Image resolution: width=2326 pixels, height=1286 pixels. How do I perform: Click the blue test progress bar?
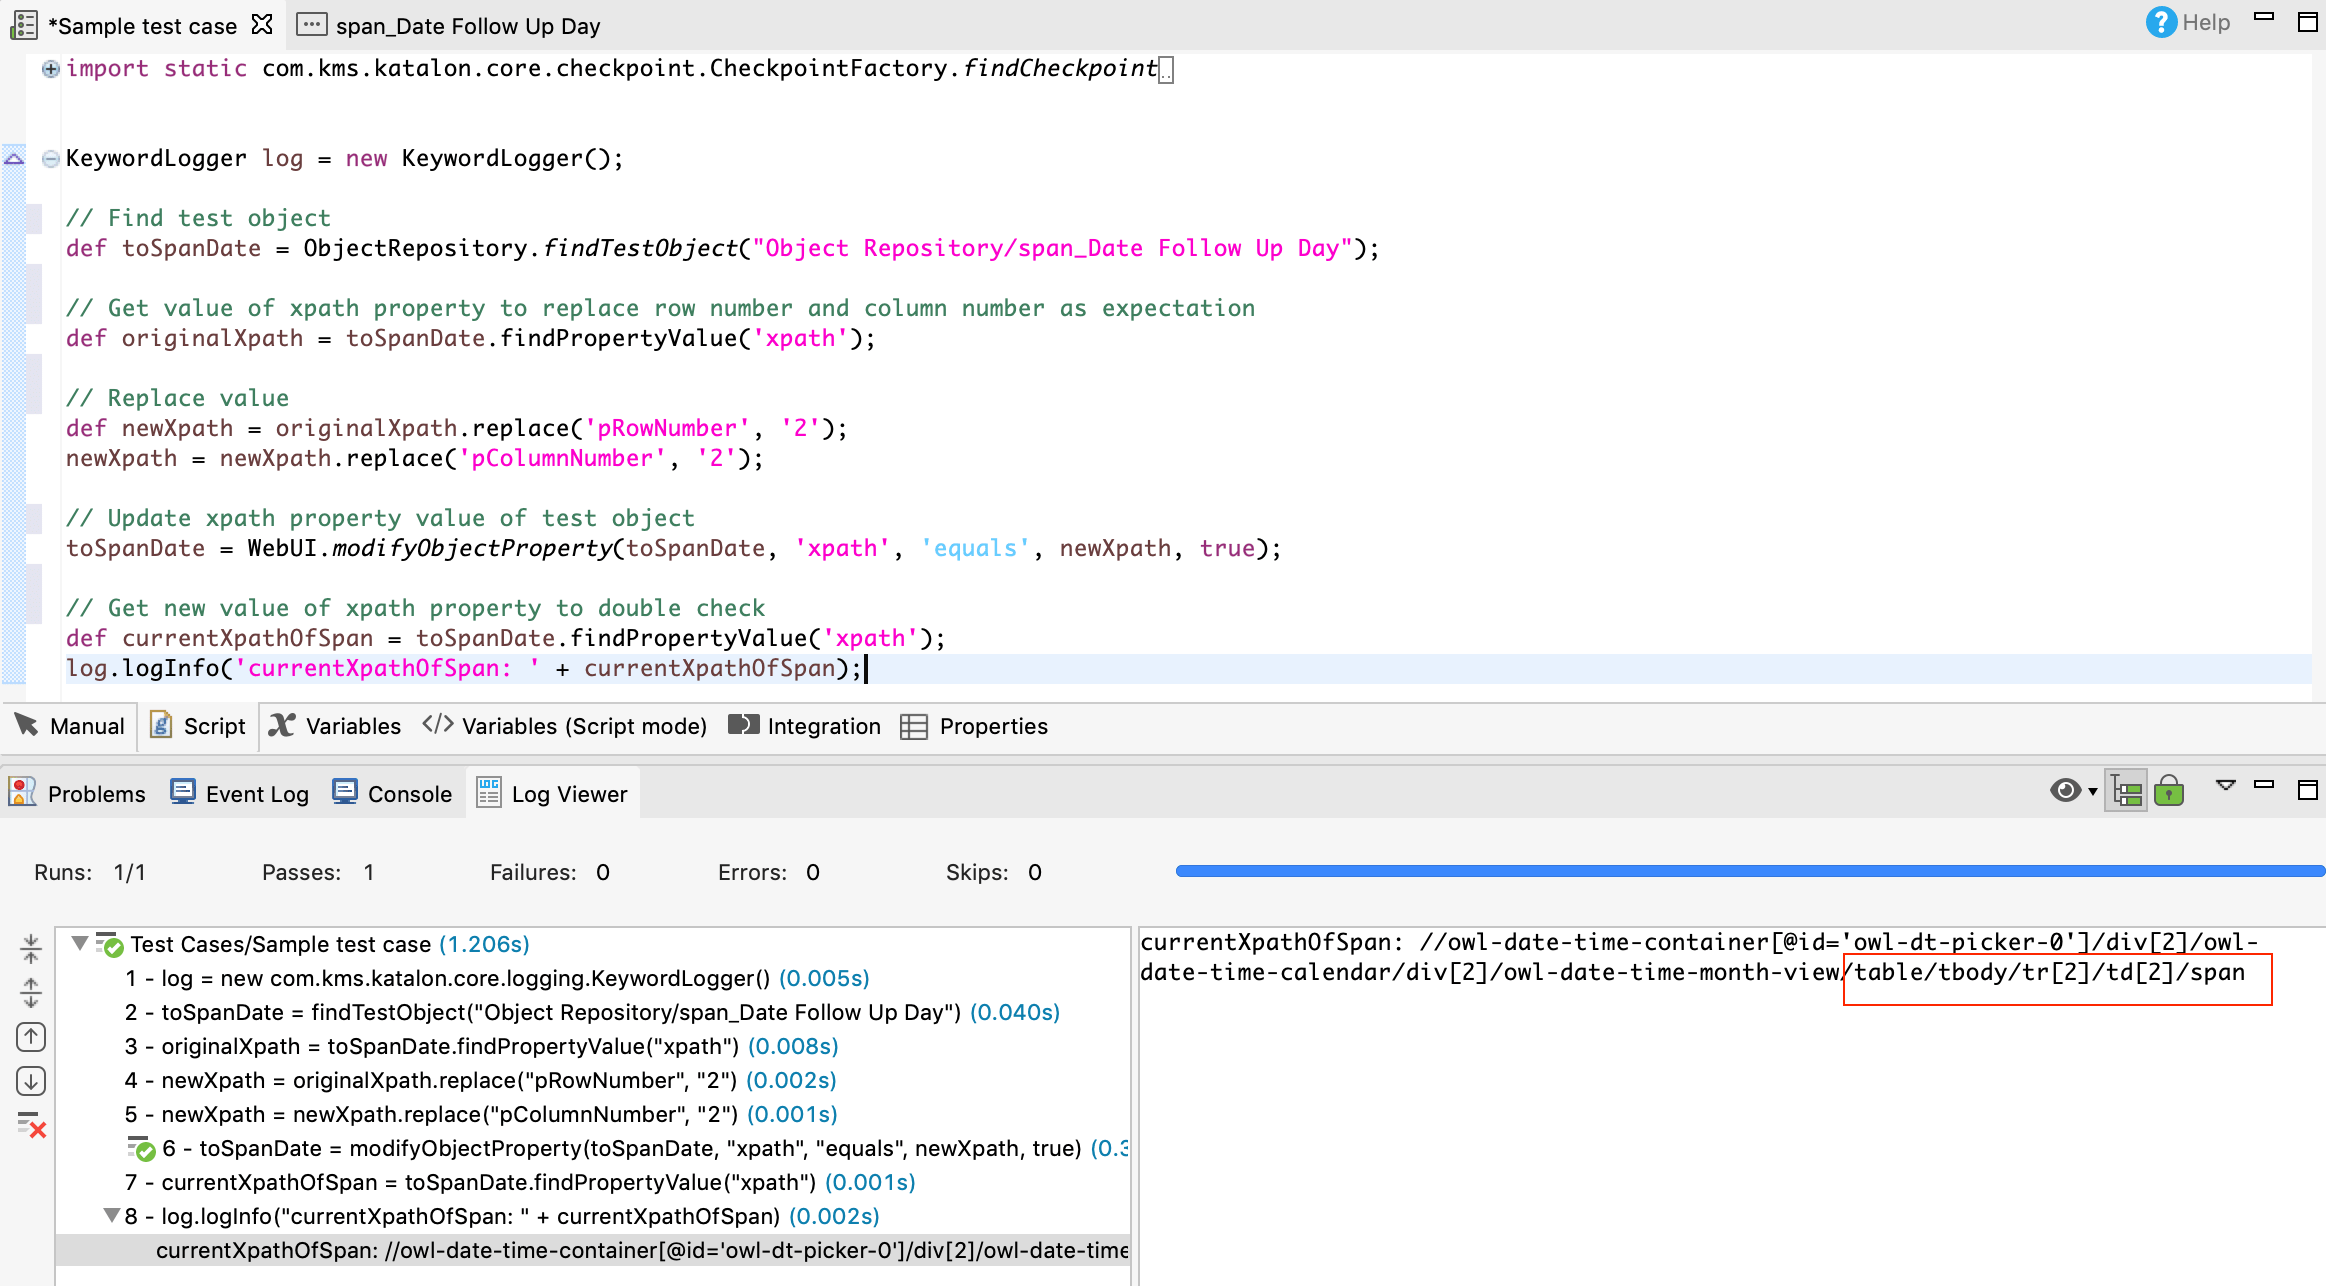1750,872
